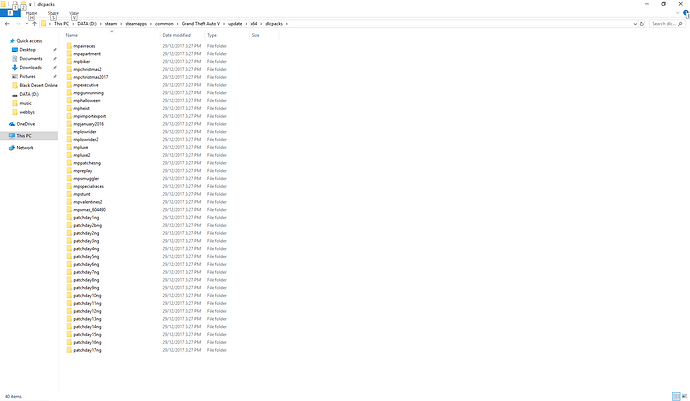This screenshot has width=690, height=401.
Task: Click the folder icon for mpapartment
Action: coord(69,54)
